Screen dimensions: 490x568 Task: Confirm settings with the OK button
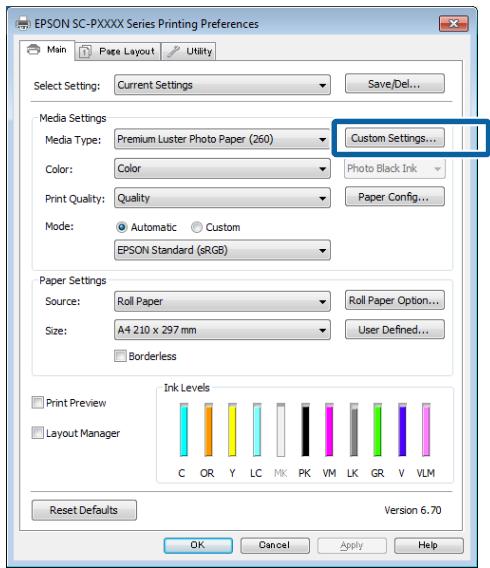[198, 545]
